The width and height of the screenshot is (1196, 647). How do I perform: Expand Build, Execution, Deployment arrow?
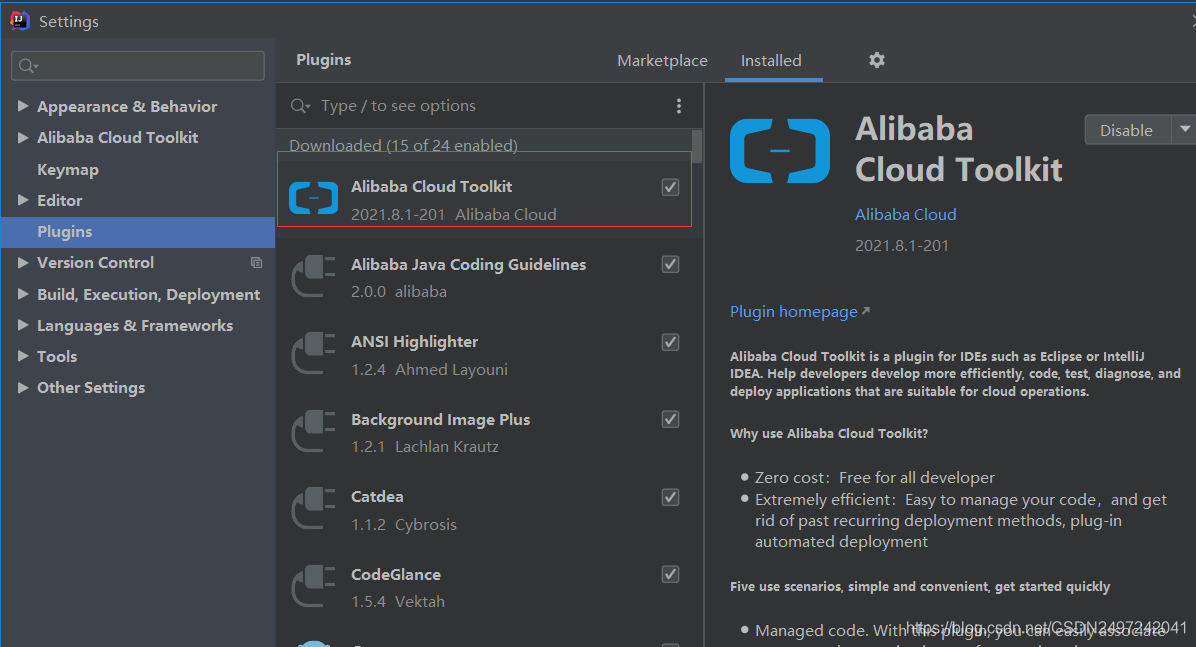[23, 294]
